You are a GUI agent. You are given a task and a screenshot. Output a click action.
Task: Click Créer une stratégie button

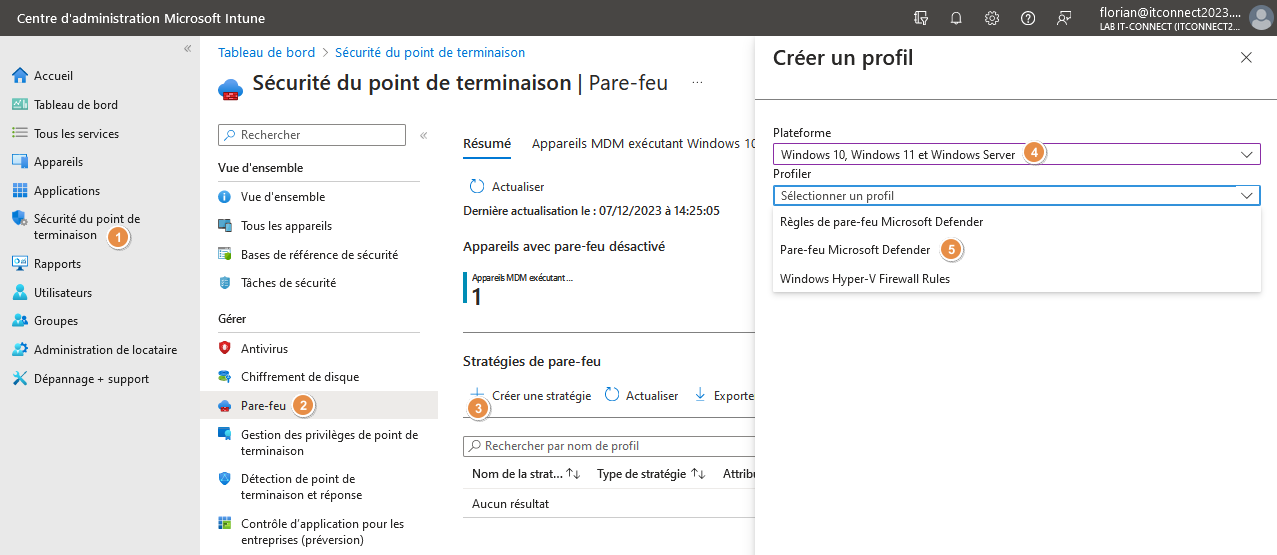(530, 395)
